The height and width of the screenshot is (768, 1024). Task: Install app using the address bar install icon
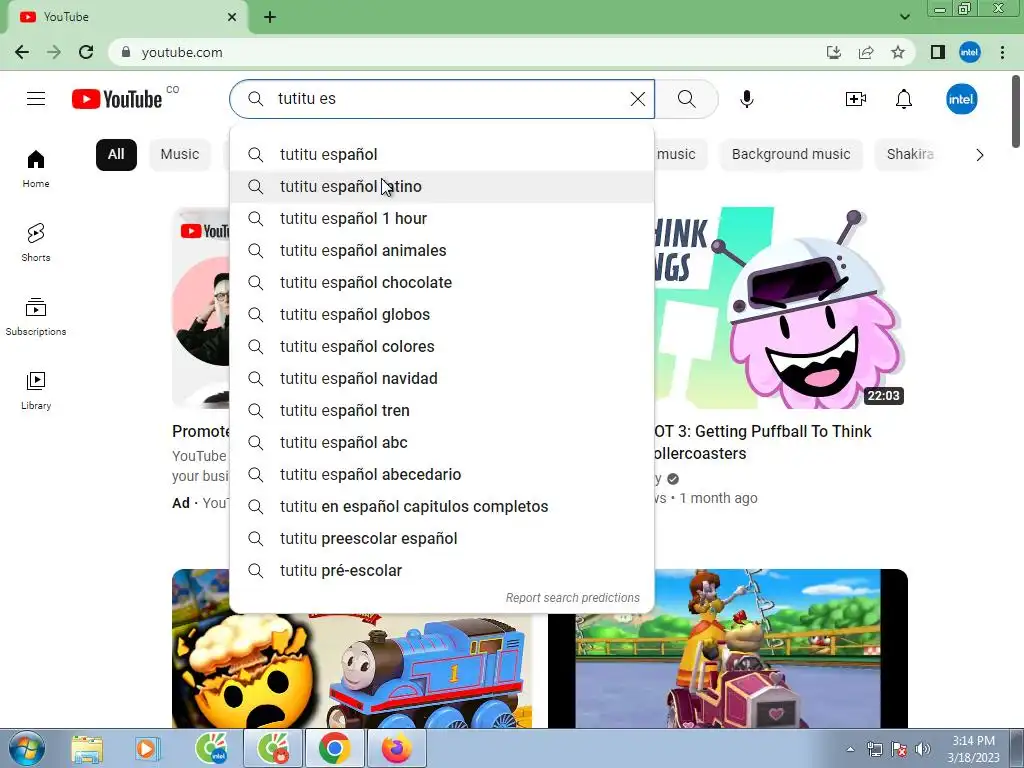pos(834,52)
